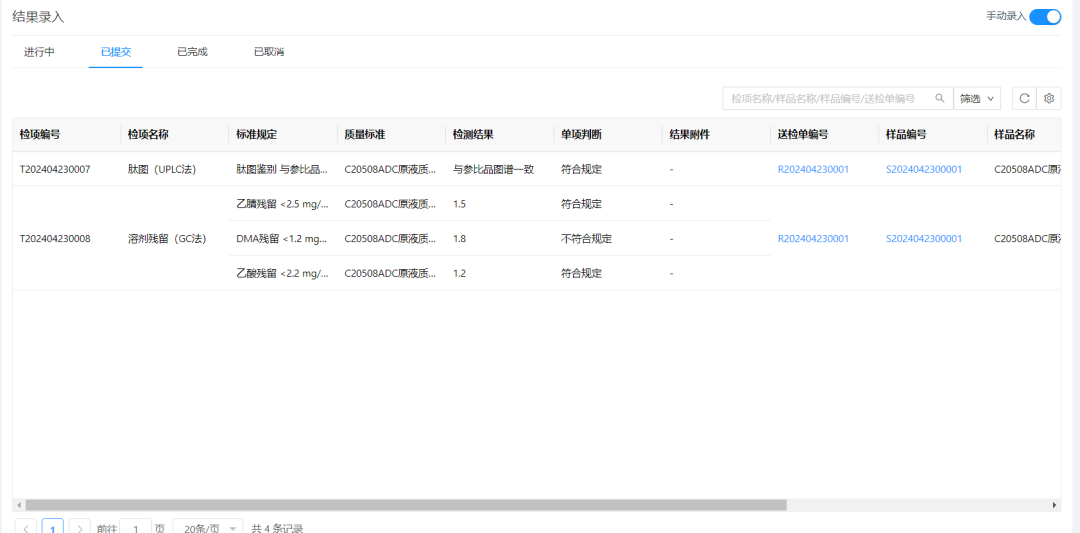Click the 质量标准 column header
Screen dimensions: 1080x533
click(x=365, y=135)
